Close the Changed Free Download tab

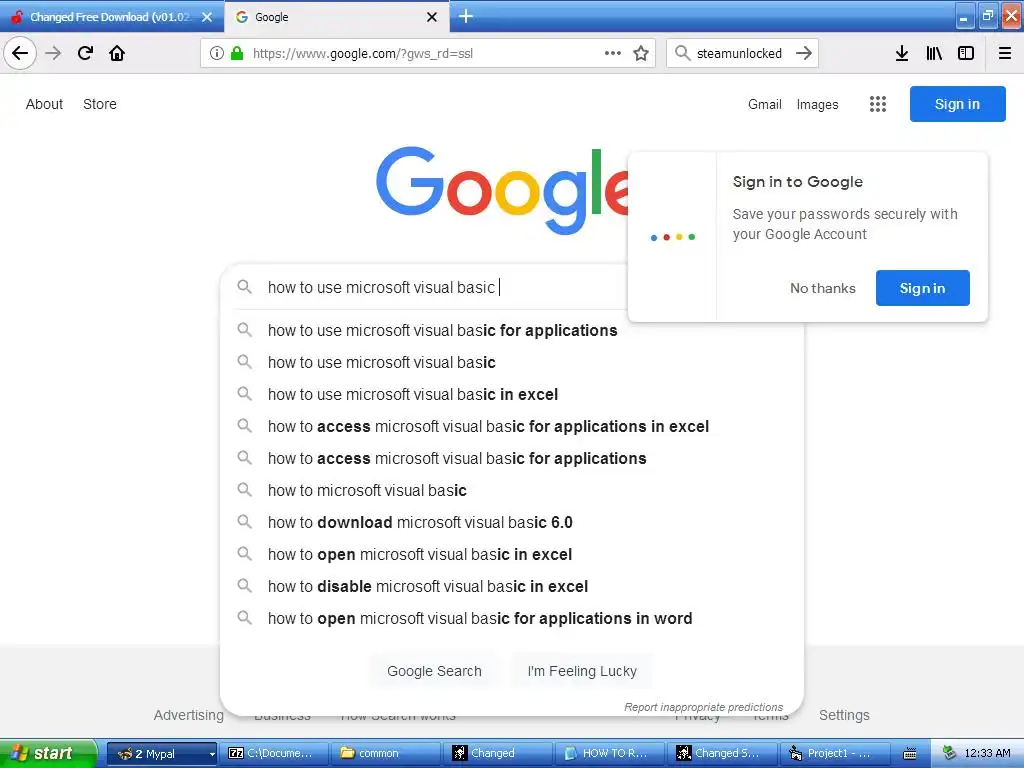point(207,17)
